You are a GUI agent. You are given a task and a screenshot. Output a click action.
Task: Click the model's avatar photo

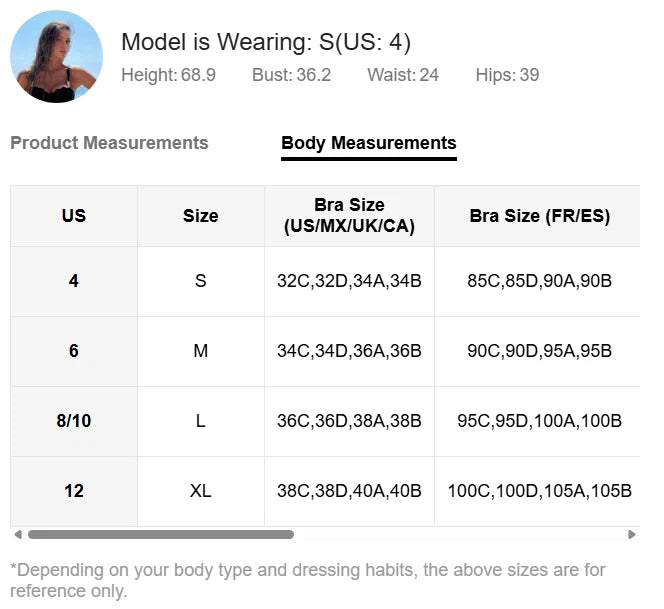(x=56, y=56)
